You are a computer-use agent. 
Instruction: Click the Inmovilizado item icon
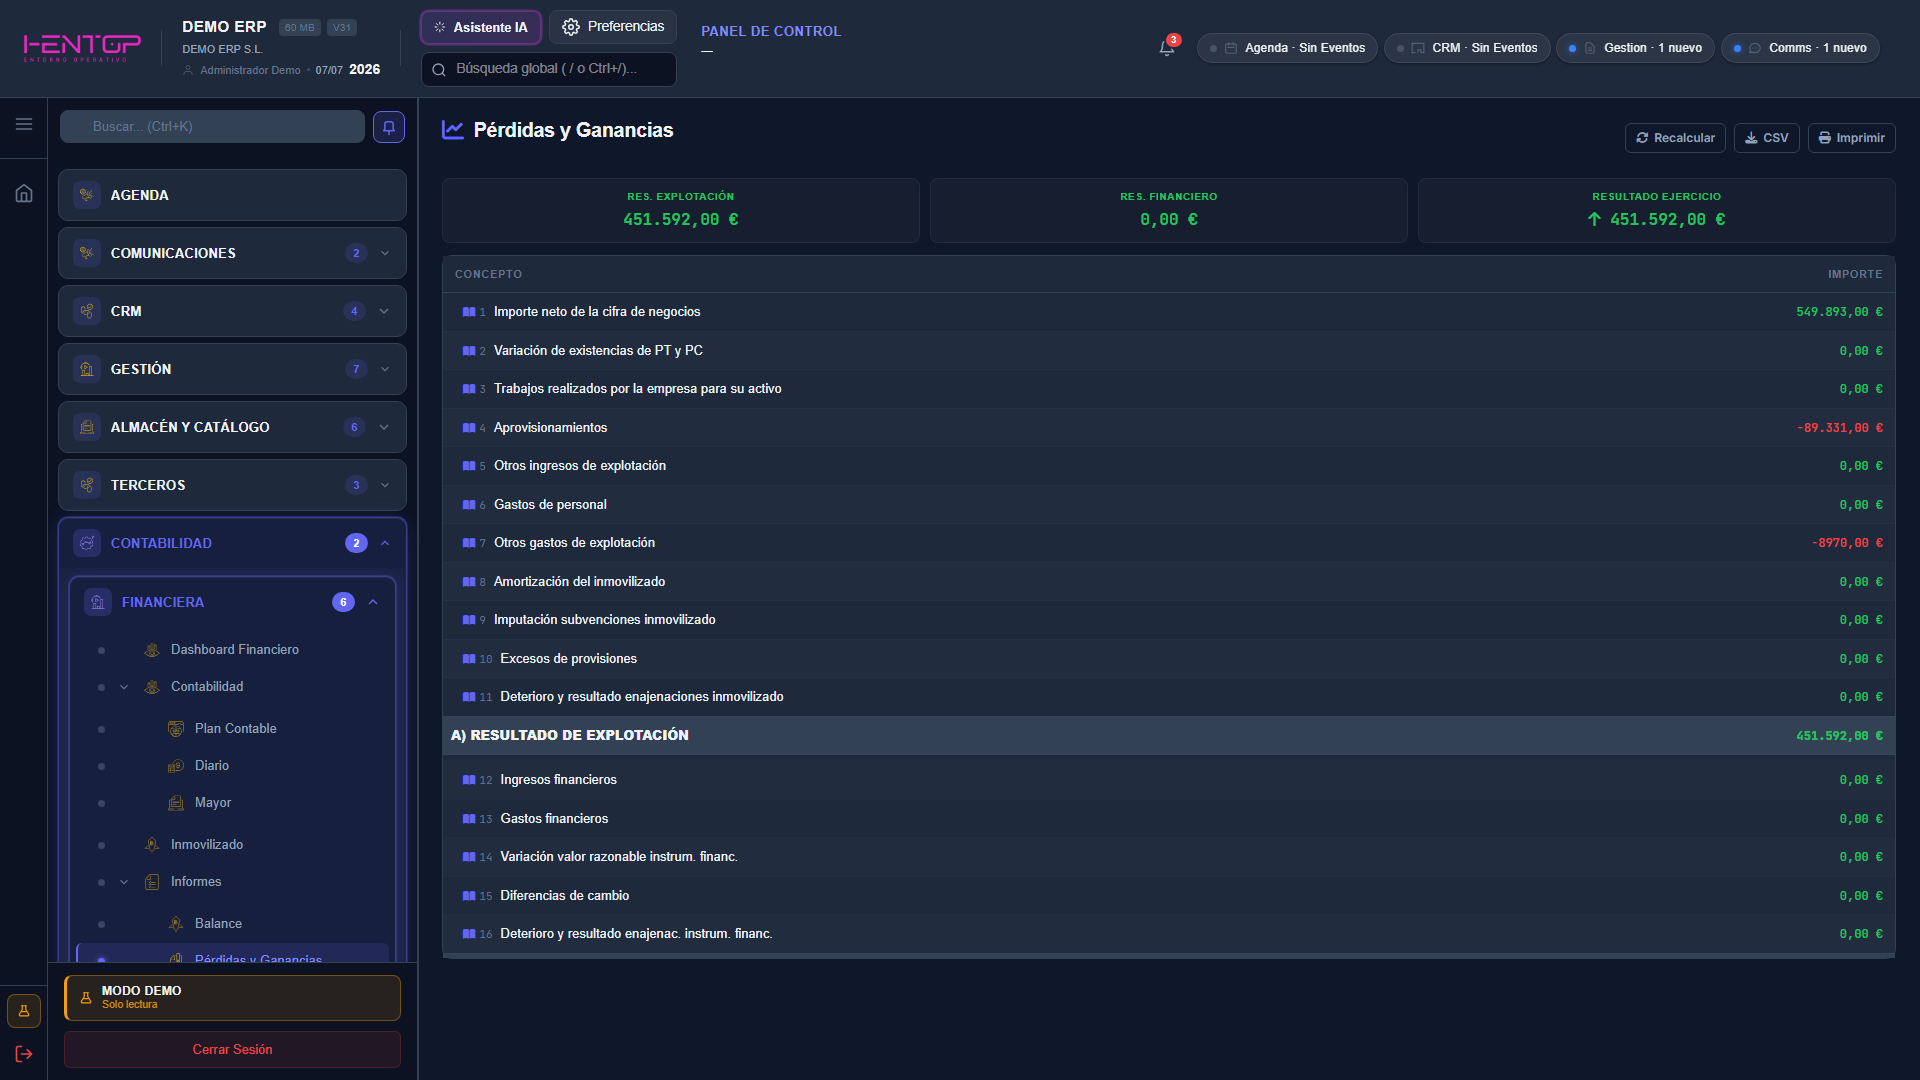coord(152,845)
